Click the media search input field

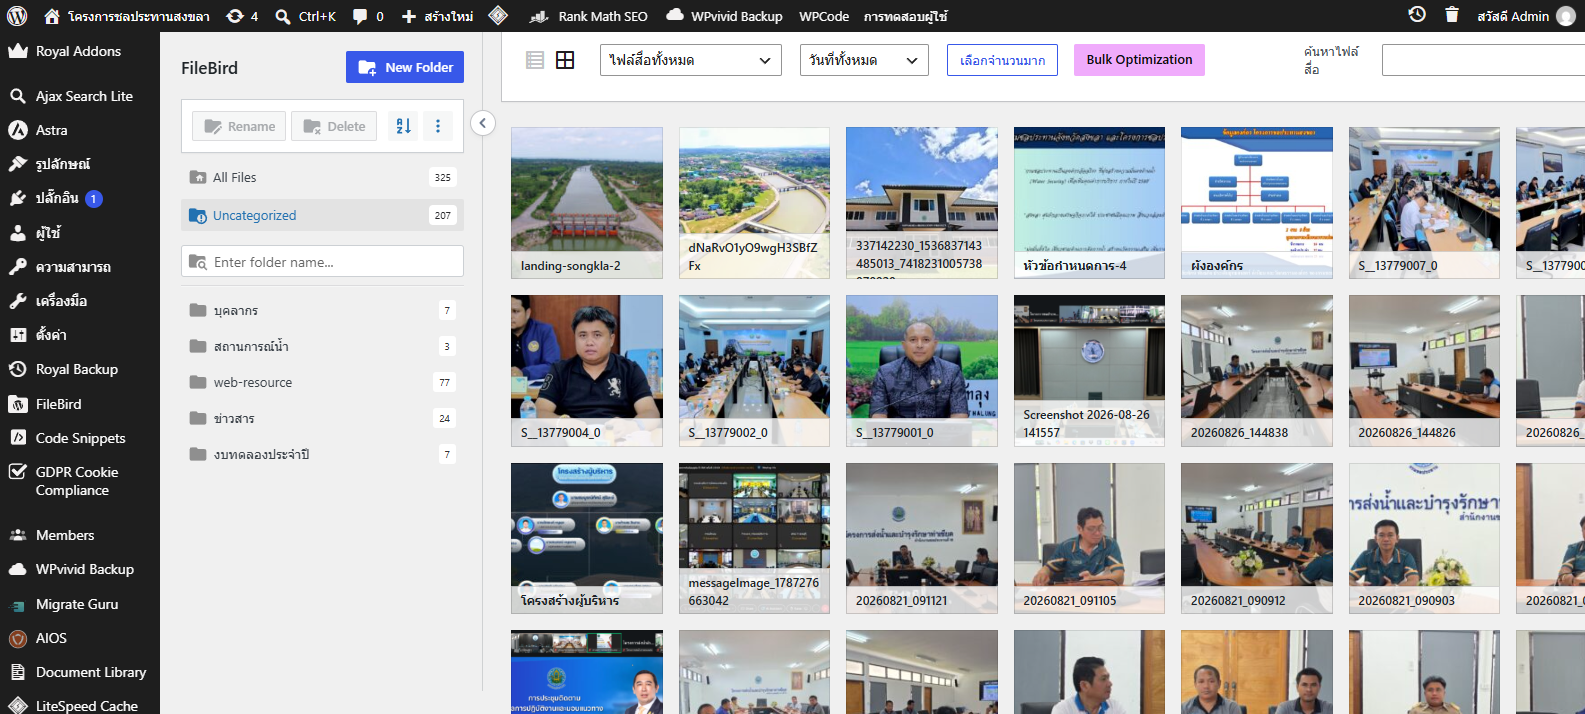coord(1483,60)
